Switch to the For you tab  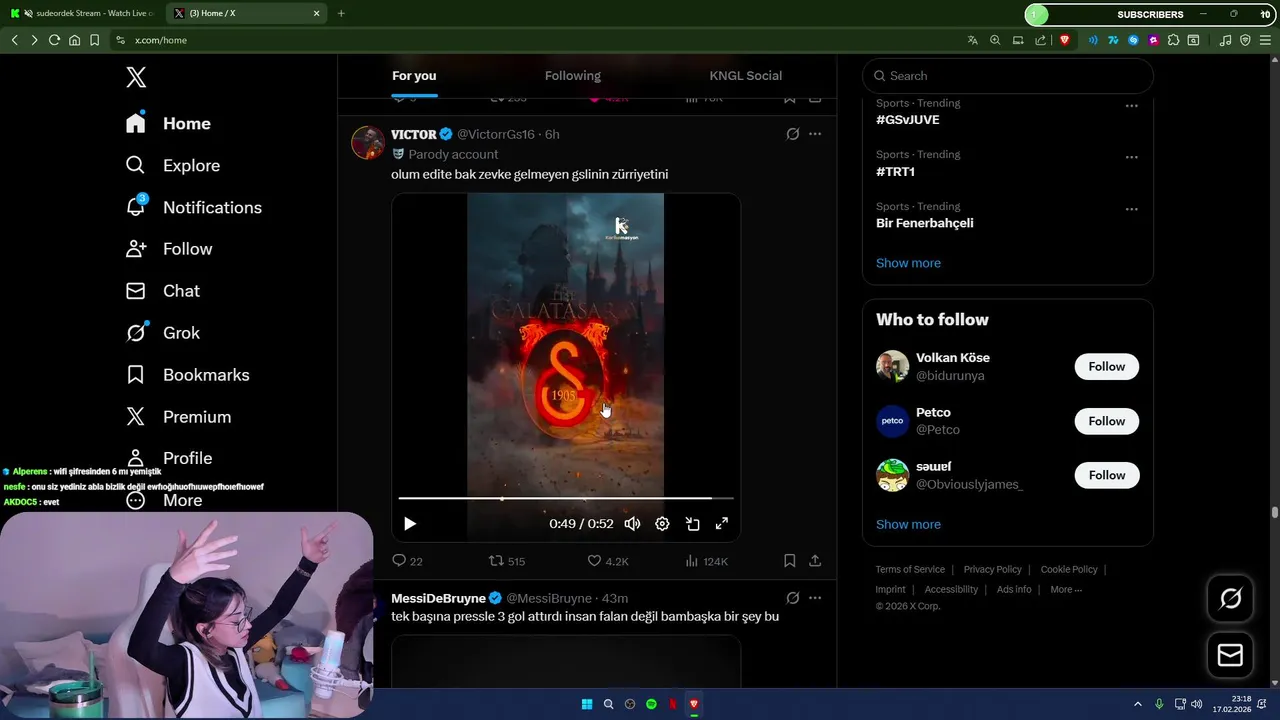(414, 76)
